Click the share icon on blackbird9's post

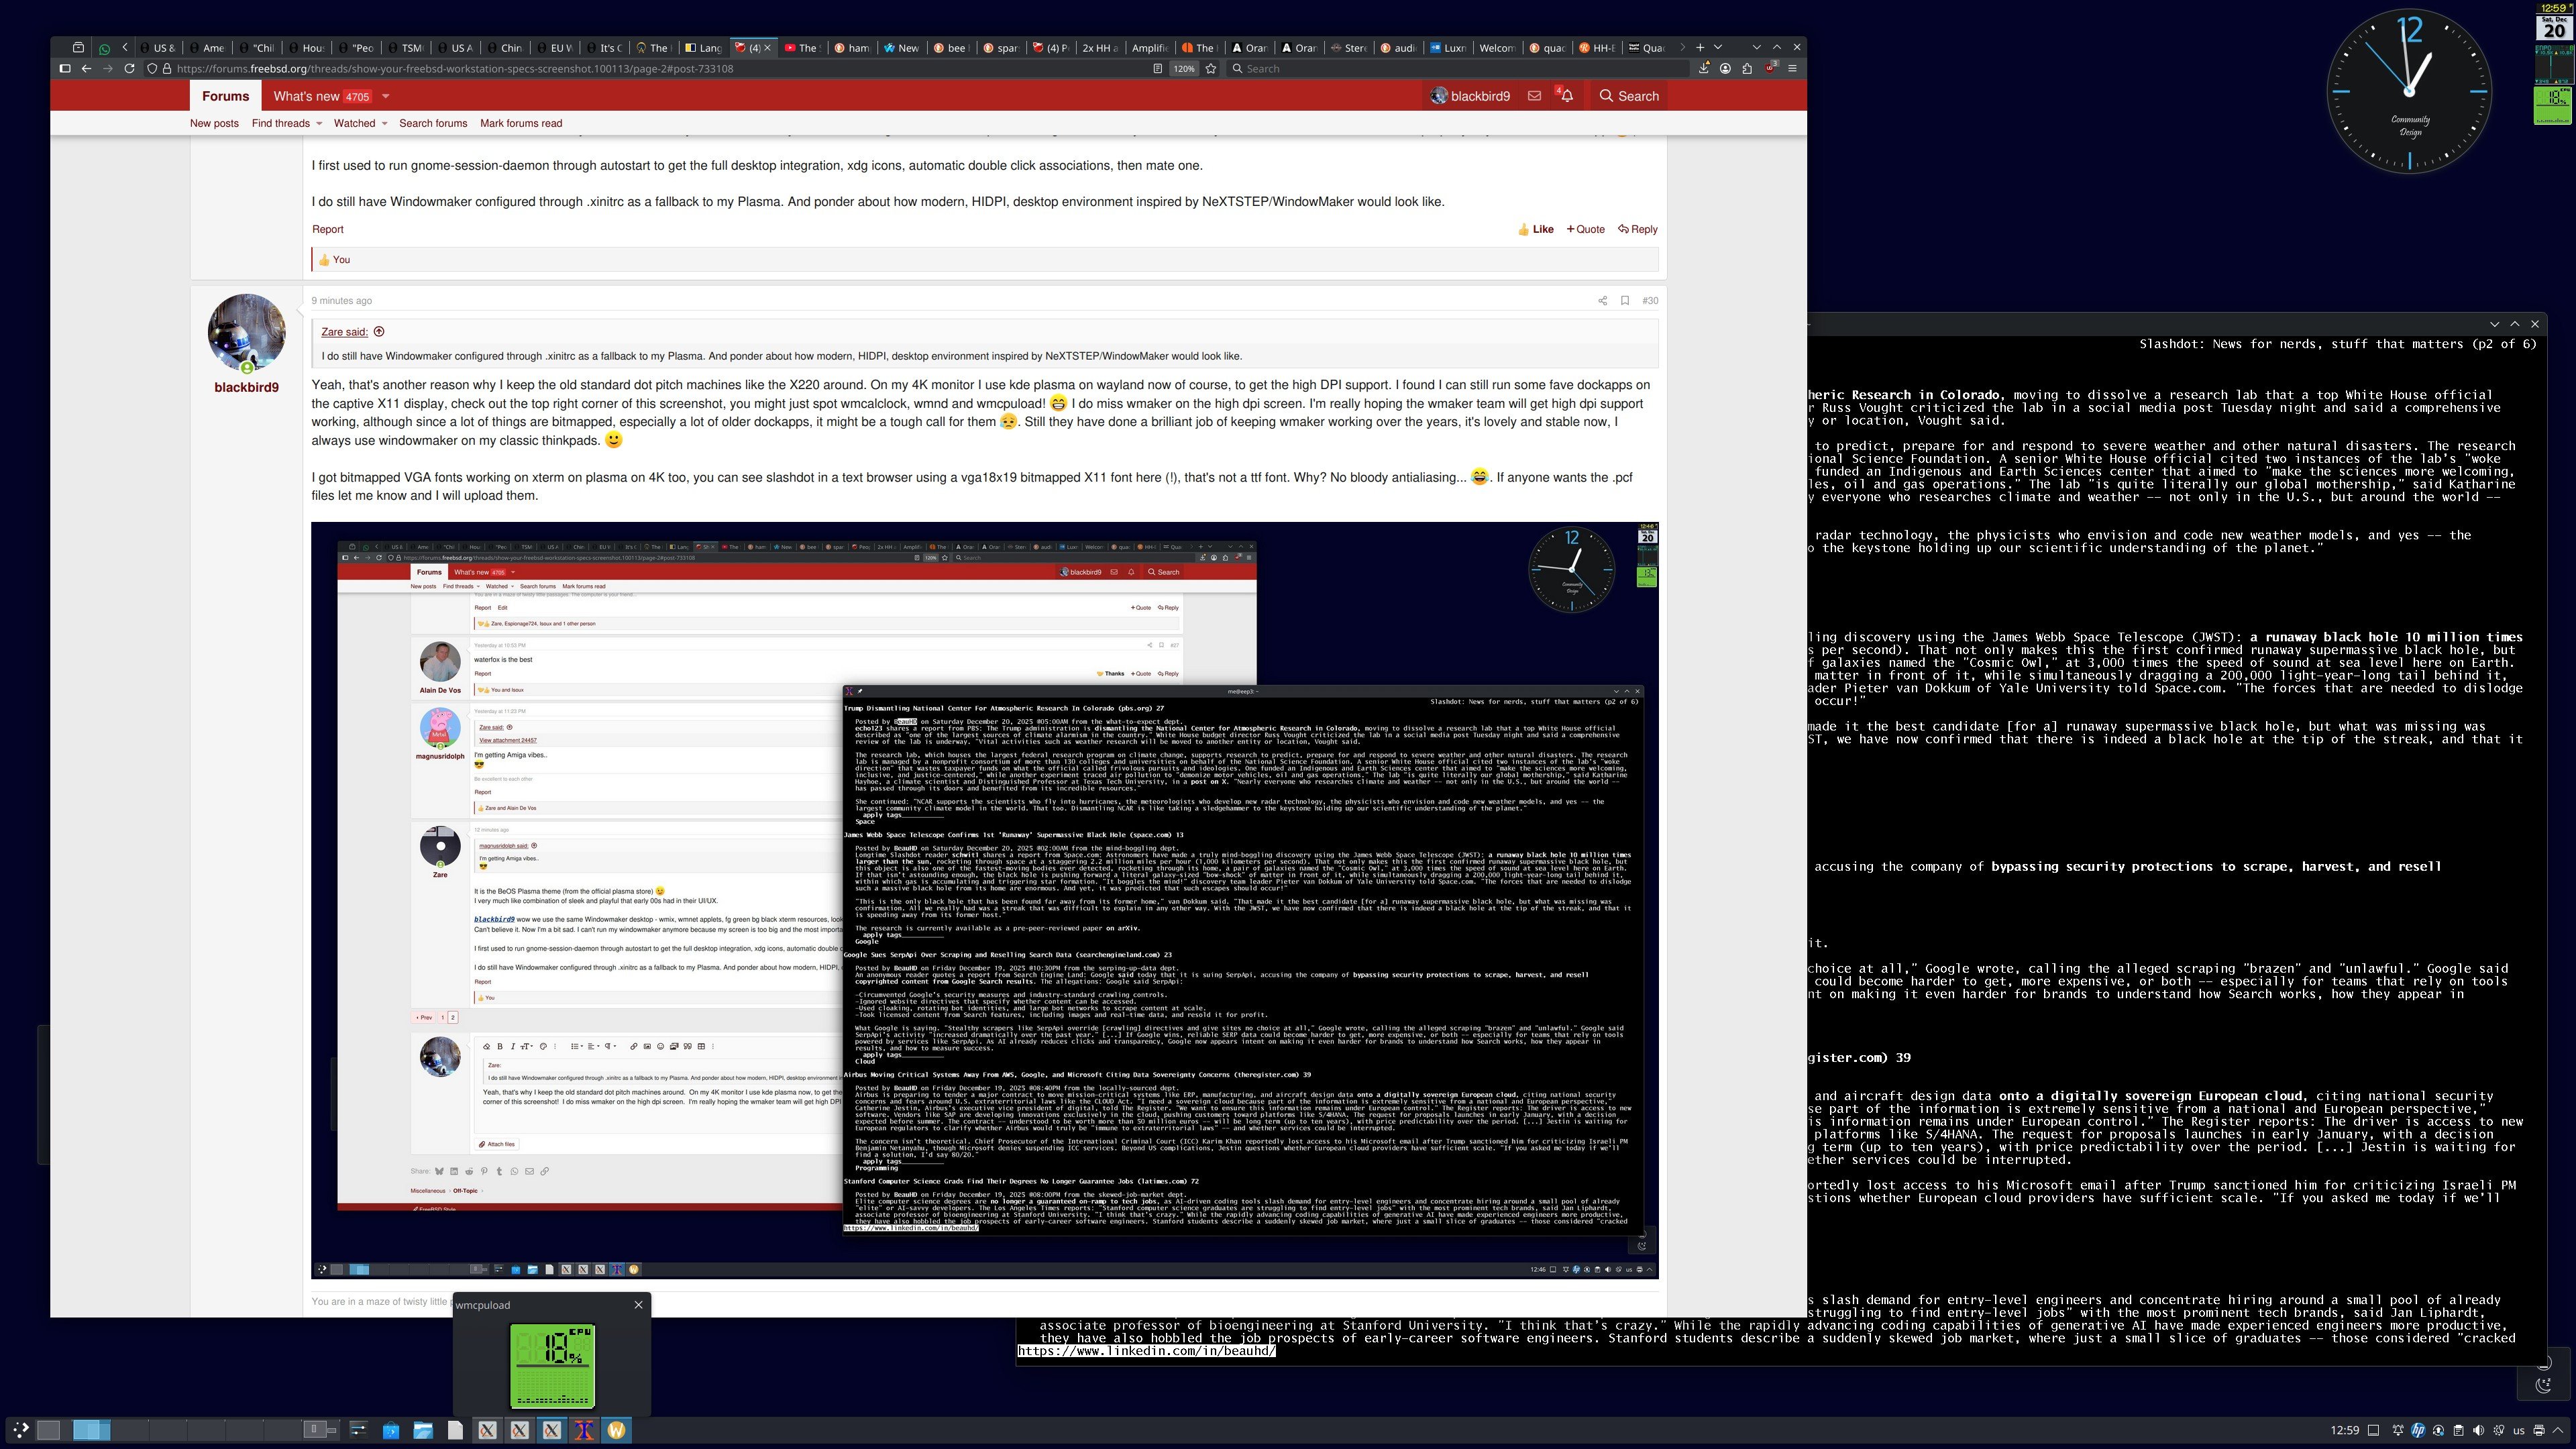pos(1603,300)
